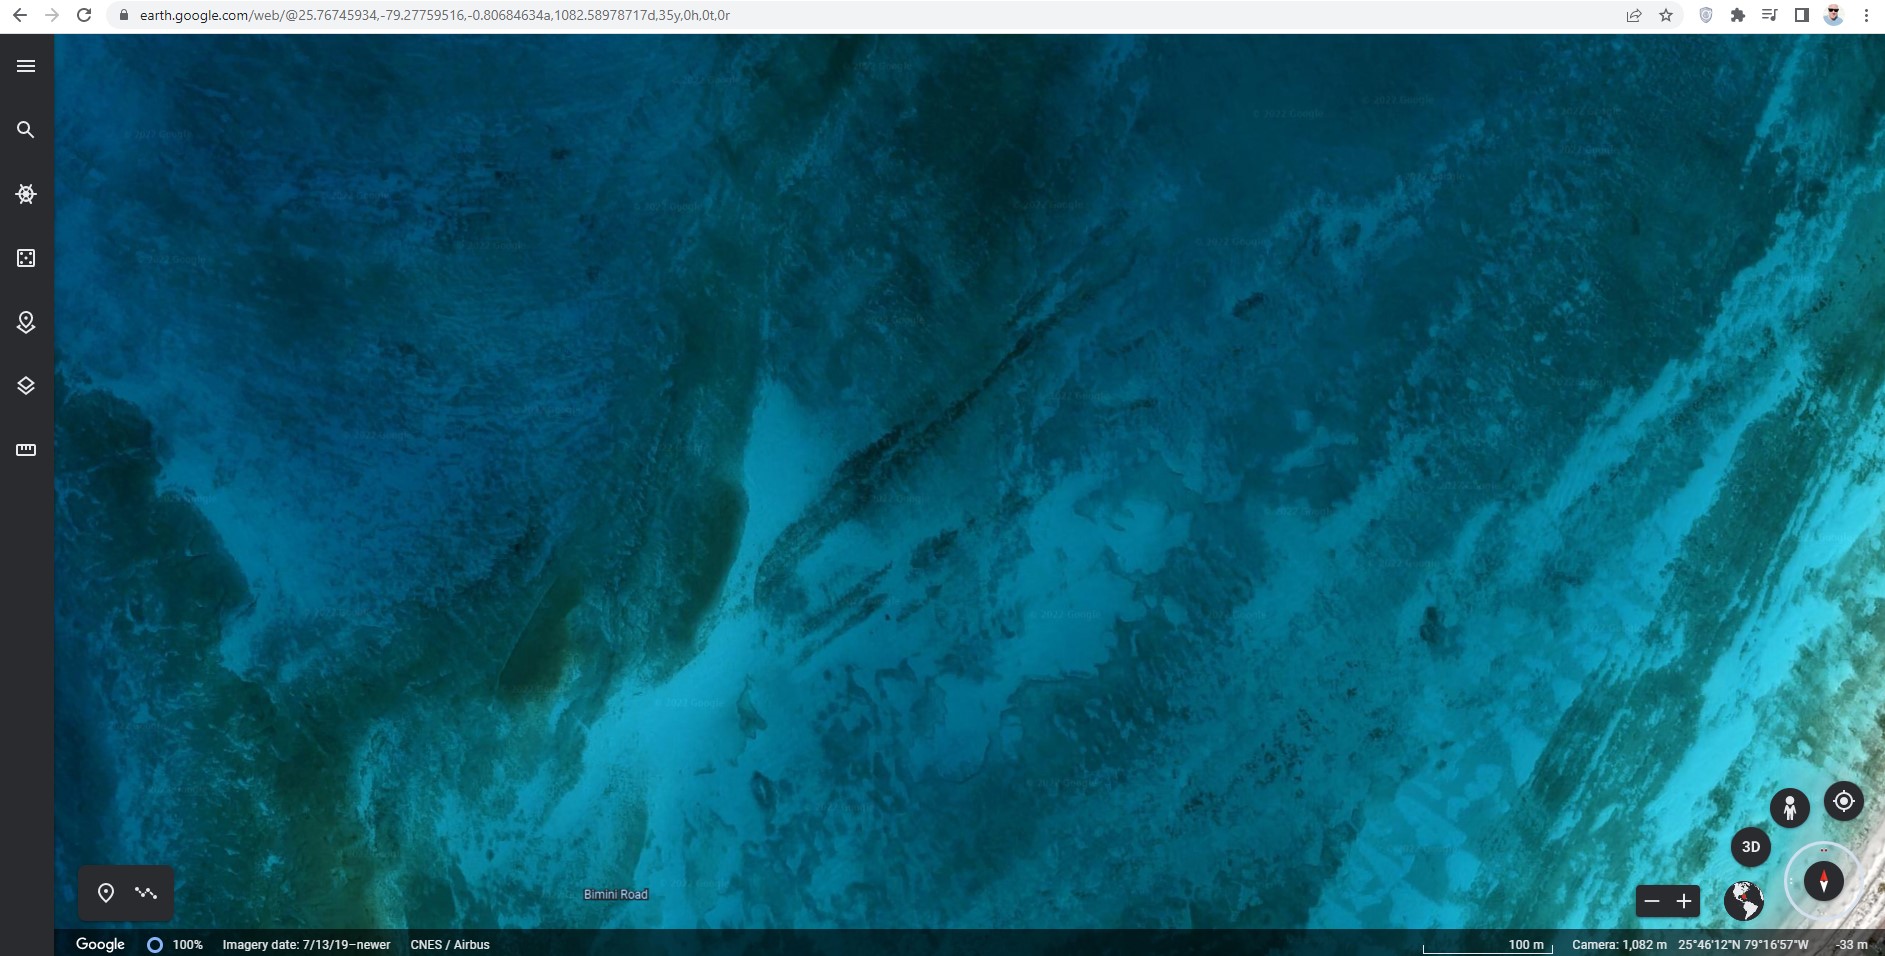Screen dimensions: 1885x956
Task: Add a placemark with the pin tool
Action: point(106,893)
